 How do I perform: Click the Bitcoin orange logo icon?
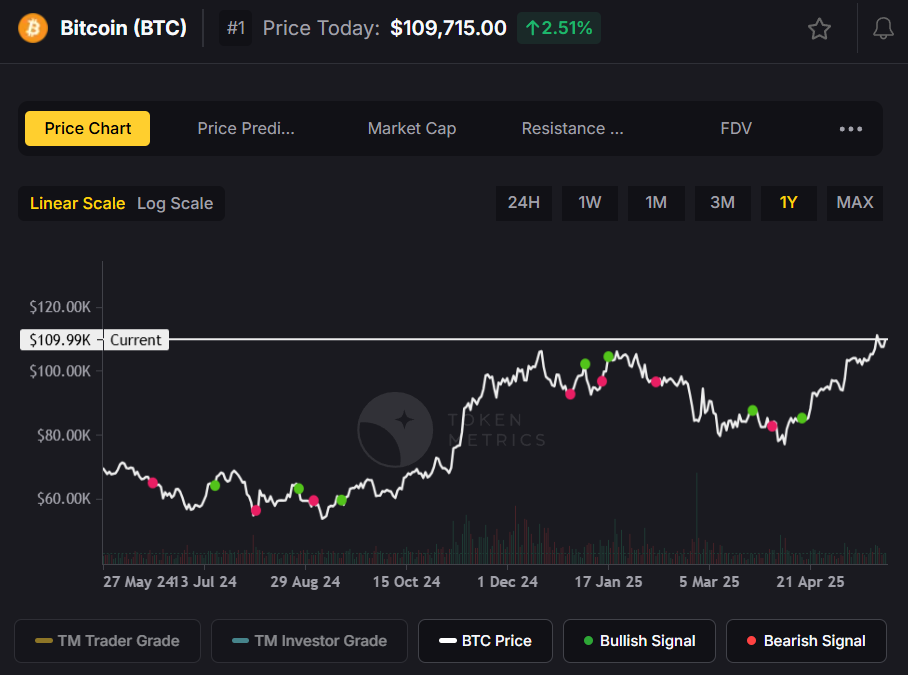[x=33, y=28]
